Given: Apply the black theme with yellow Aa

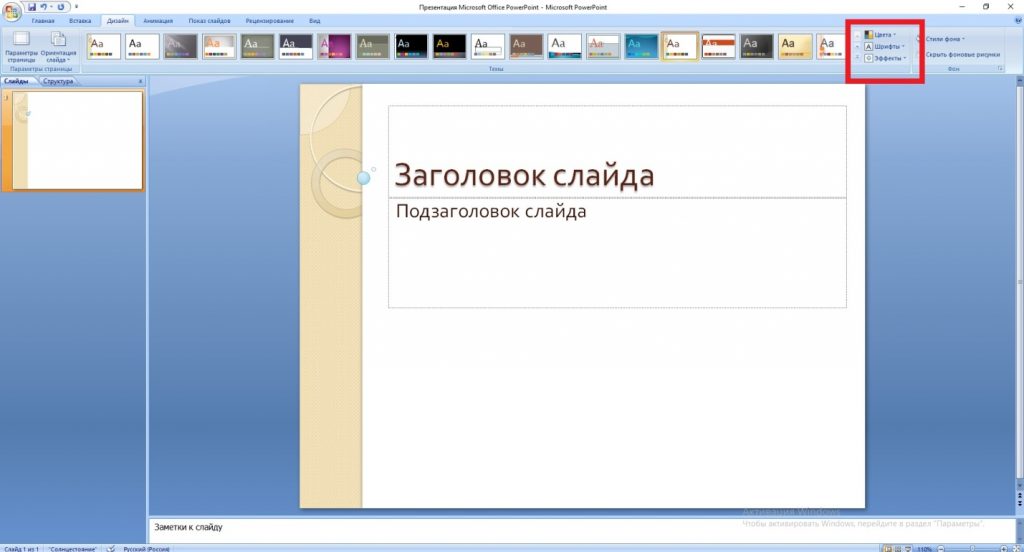Looking at the screenshot, I should coord(449,46).
